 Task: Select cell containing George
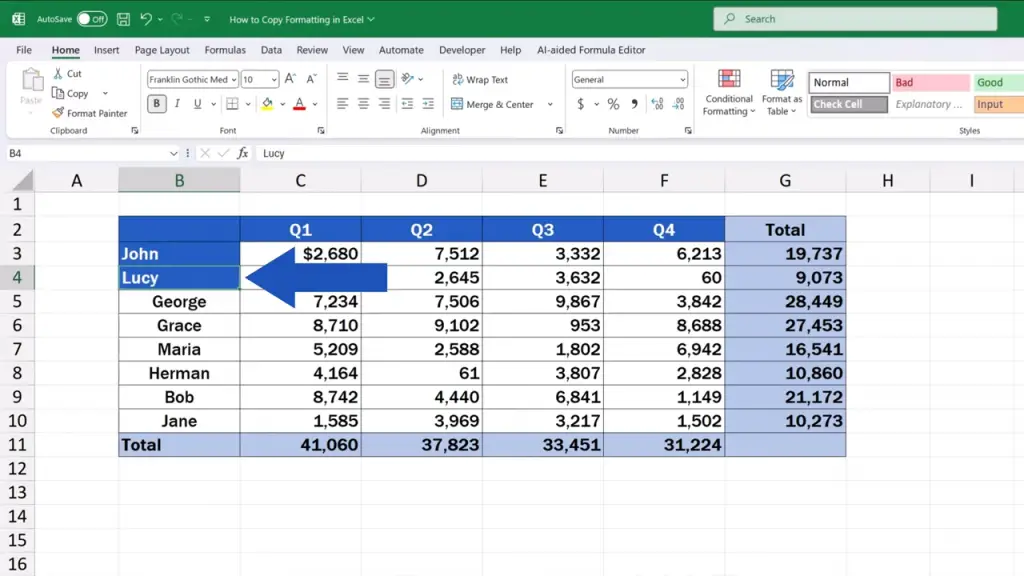(179, 302)
